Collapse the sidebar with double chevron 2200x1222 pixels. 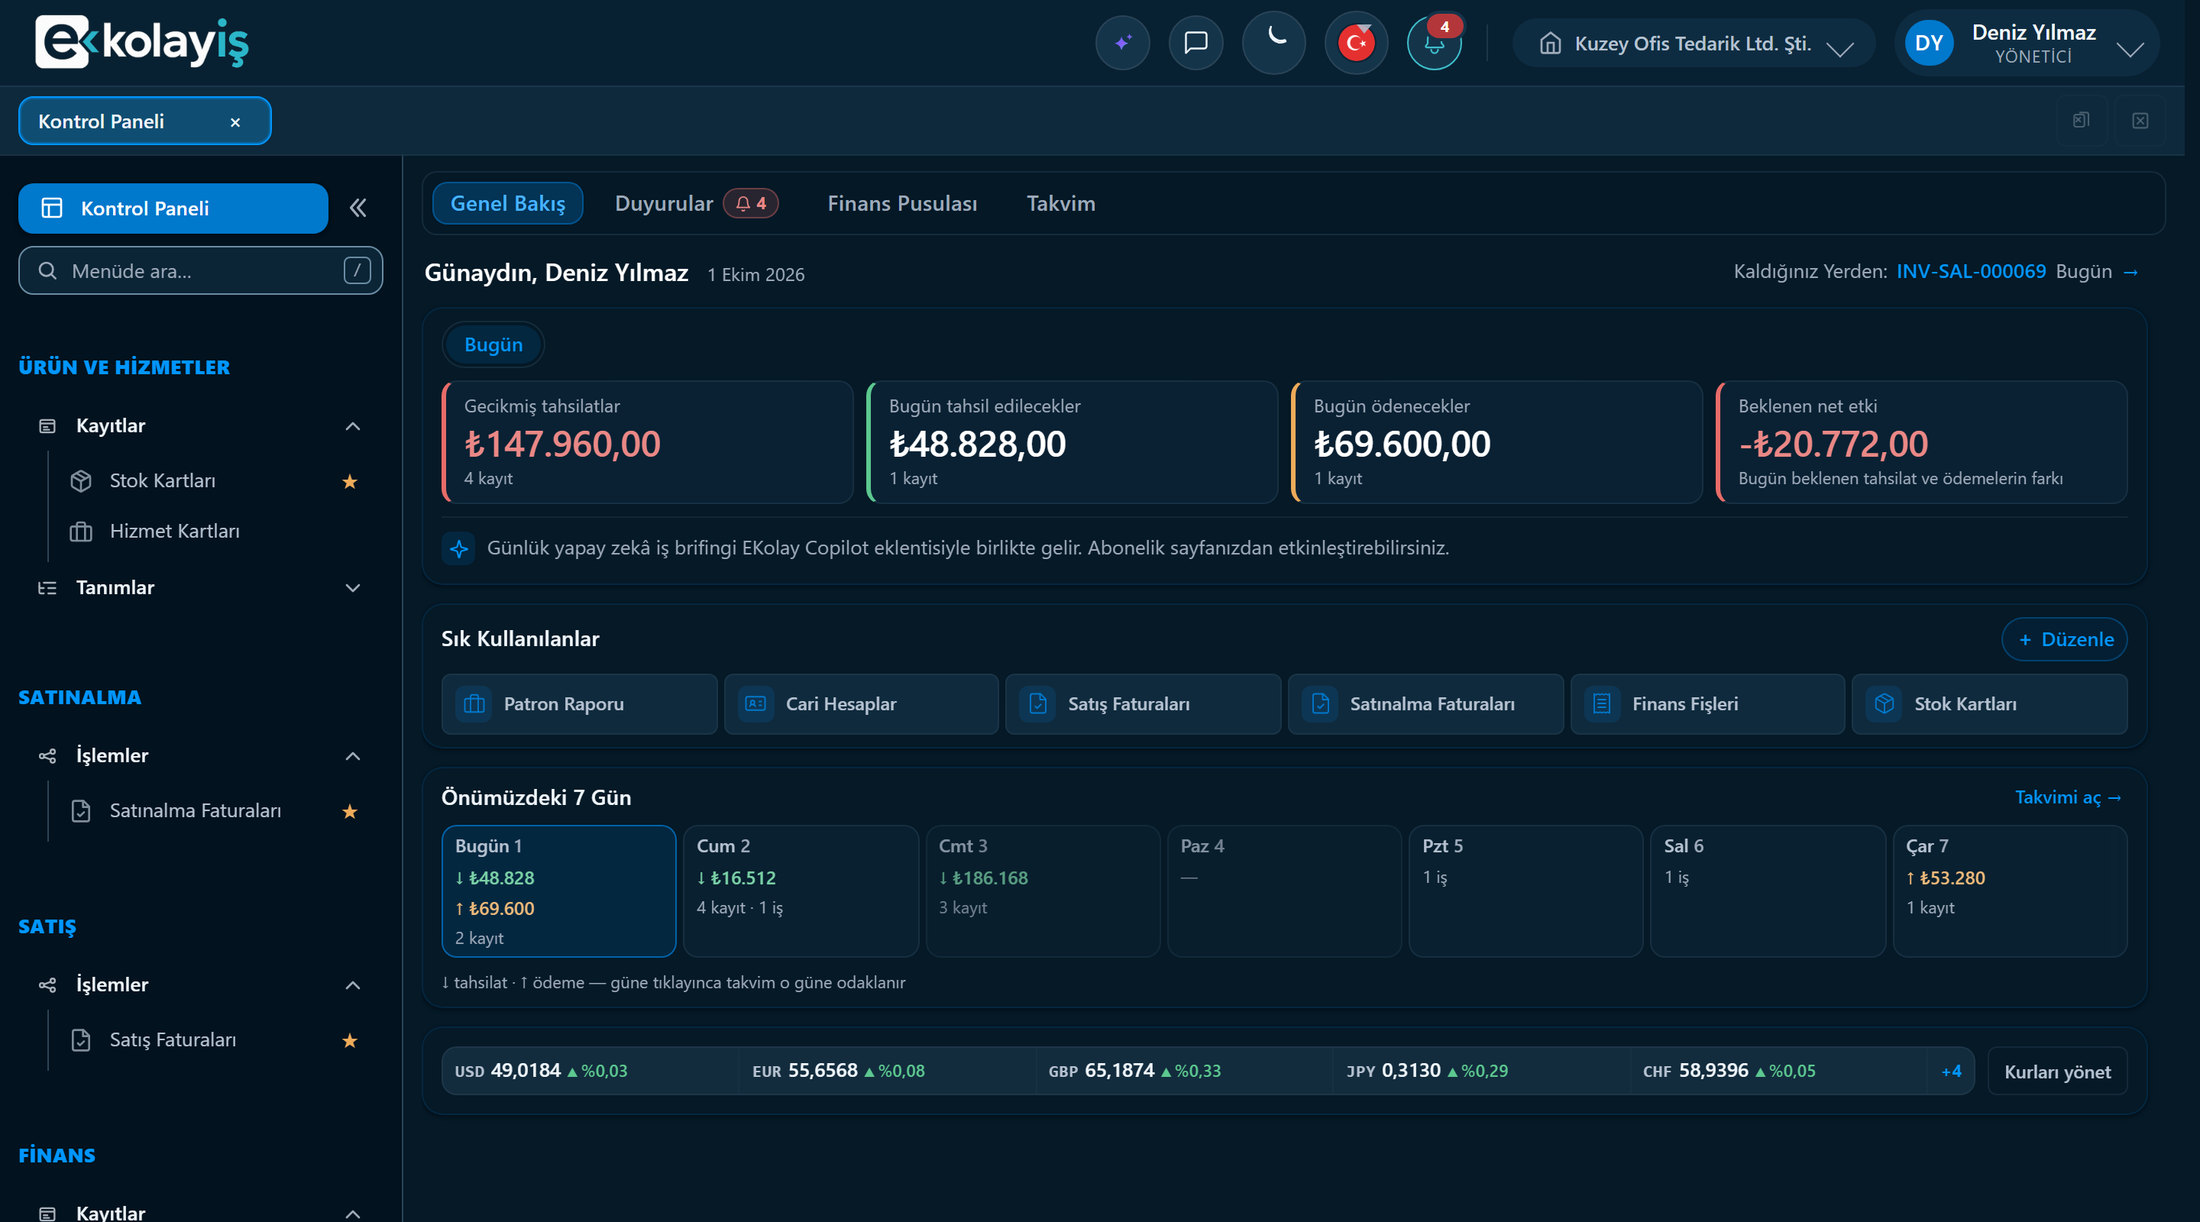[x=358, y=208]
